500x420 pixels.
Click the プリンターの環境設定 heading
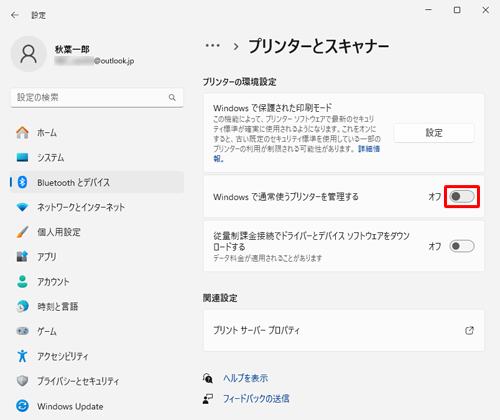[239, 82]
